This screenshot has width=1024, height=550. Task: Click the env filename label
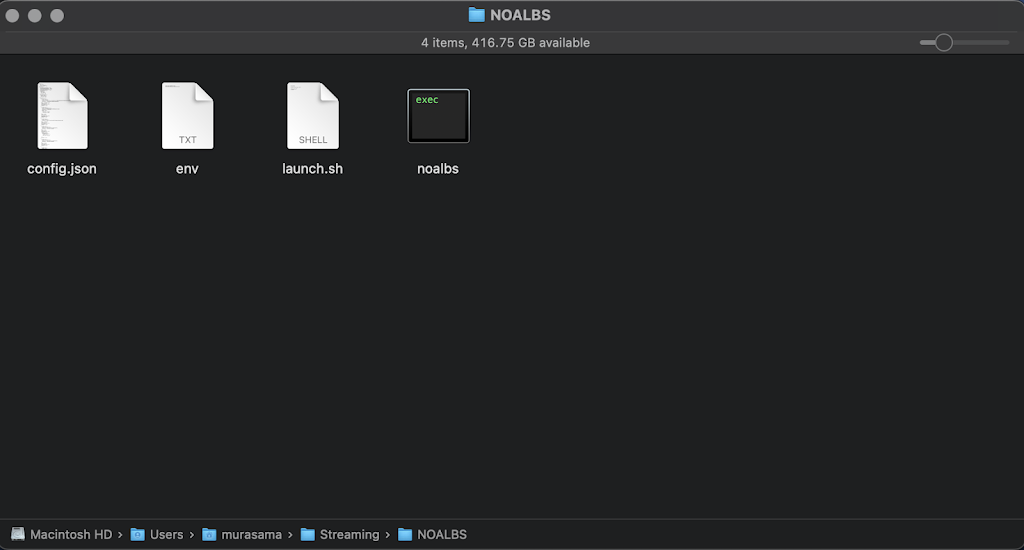click(x=187, y=169)
